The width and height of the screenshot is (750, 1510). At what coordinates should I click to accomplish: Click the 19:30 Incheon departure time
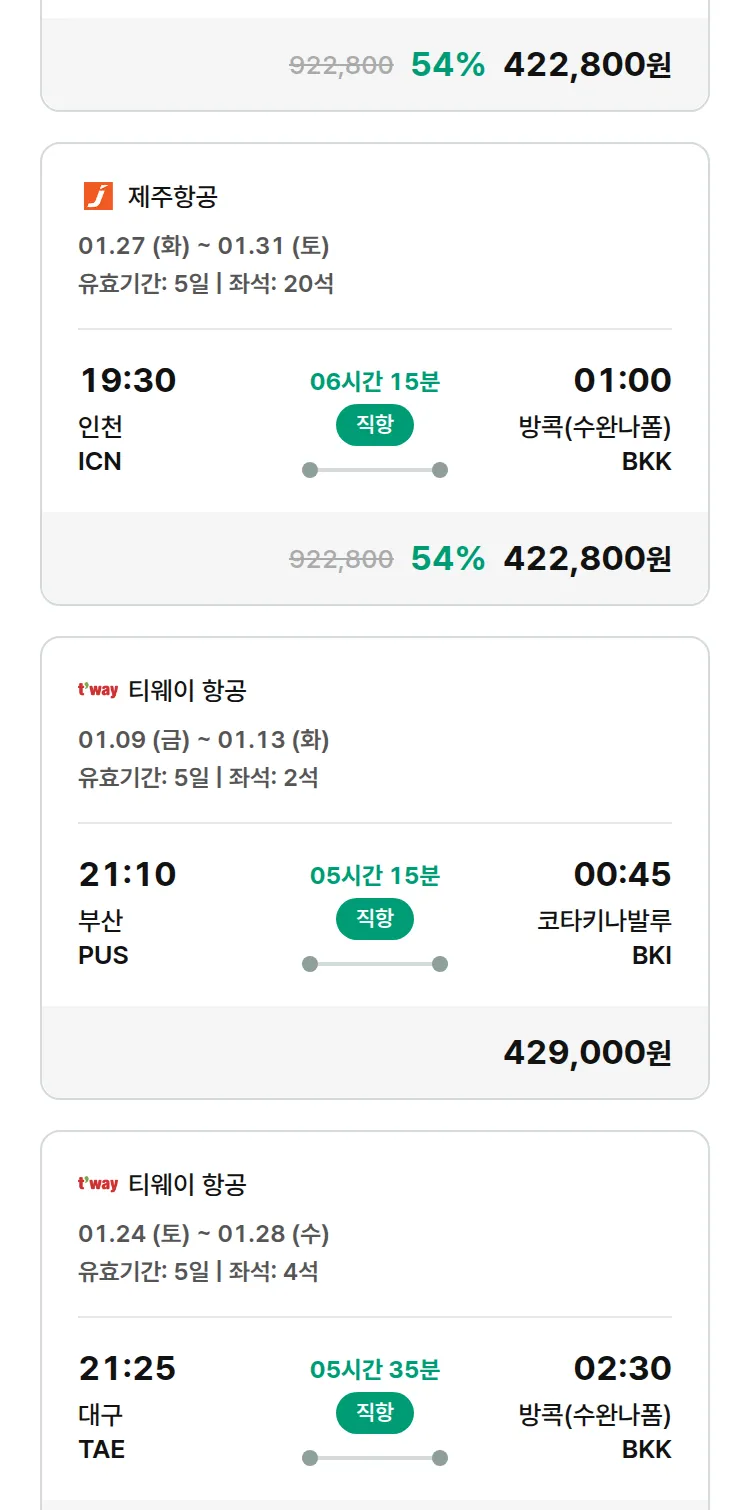coord(127,380)
